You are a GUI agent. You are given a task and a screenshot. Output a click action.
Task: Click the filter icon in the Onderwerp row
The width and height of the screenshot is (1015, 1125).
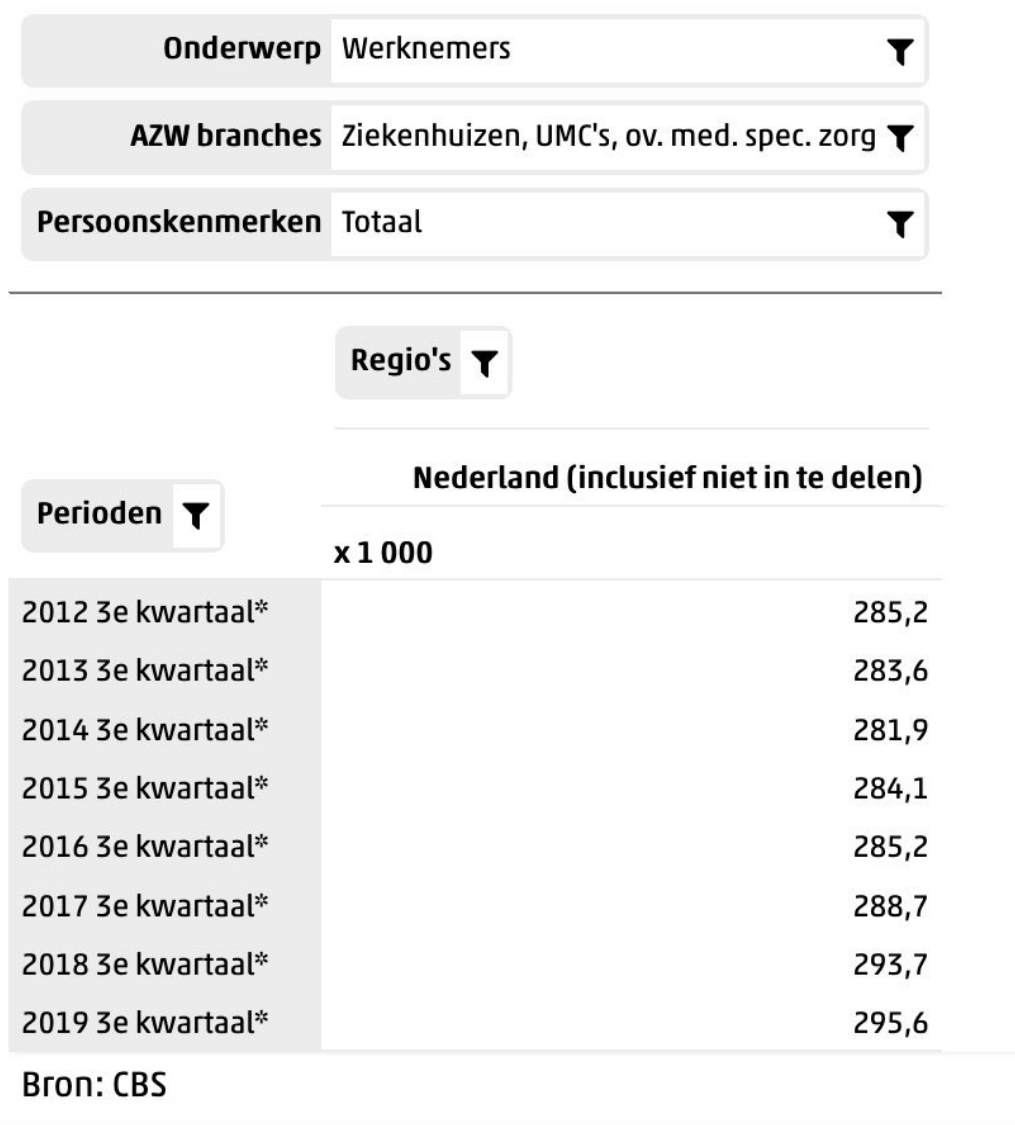[x=900, y=52]
